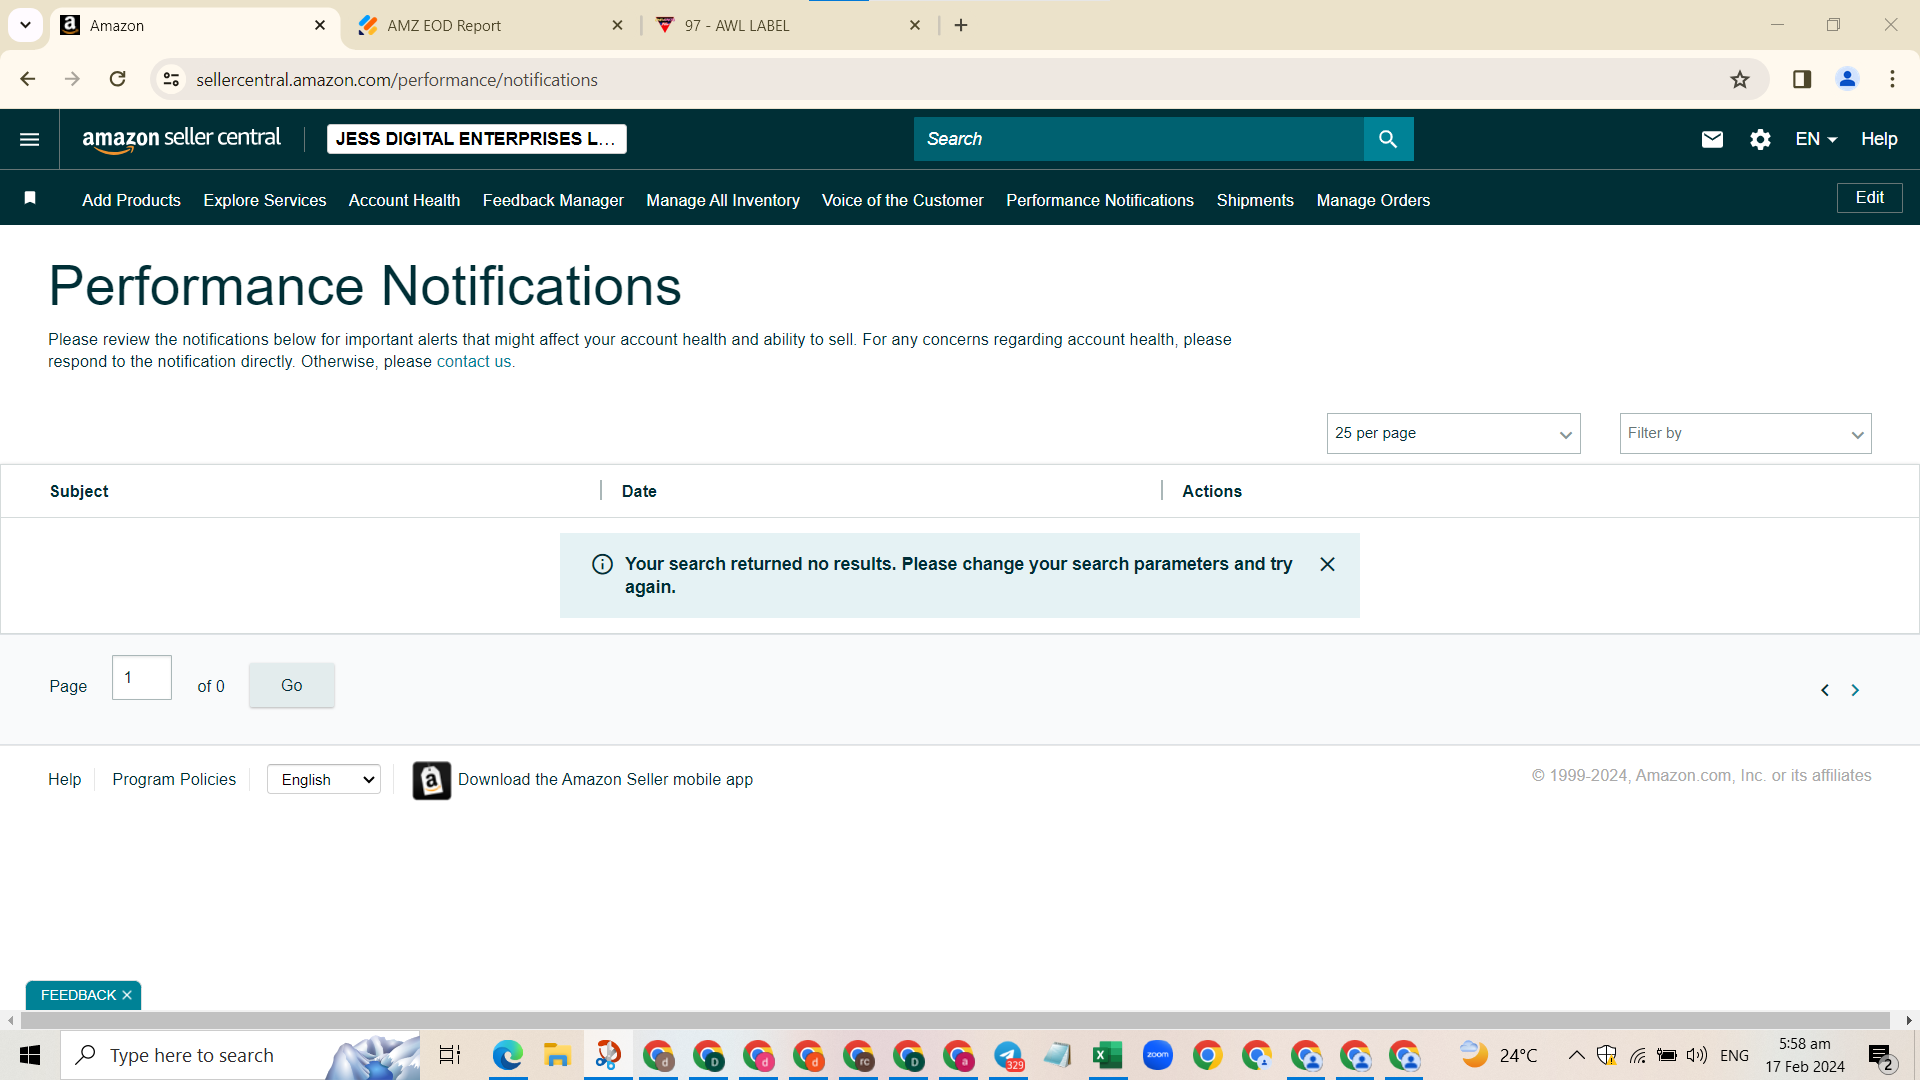Open Voice of the Customer
The image size is (1920, 1080).
pos(903,200)
